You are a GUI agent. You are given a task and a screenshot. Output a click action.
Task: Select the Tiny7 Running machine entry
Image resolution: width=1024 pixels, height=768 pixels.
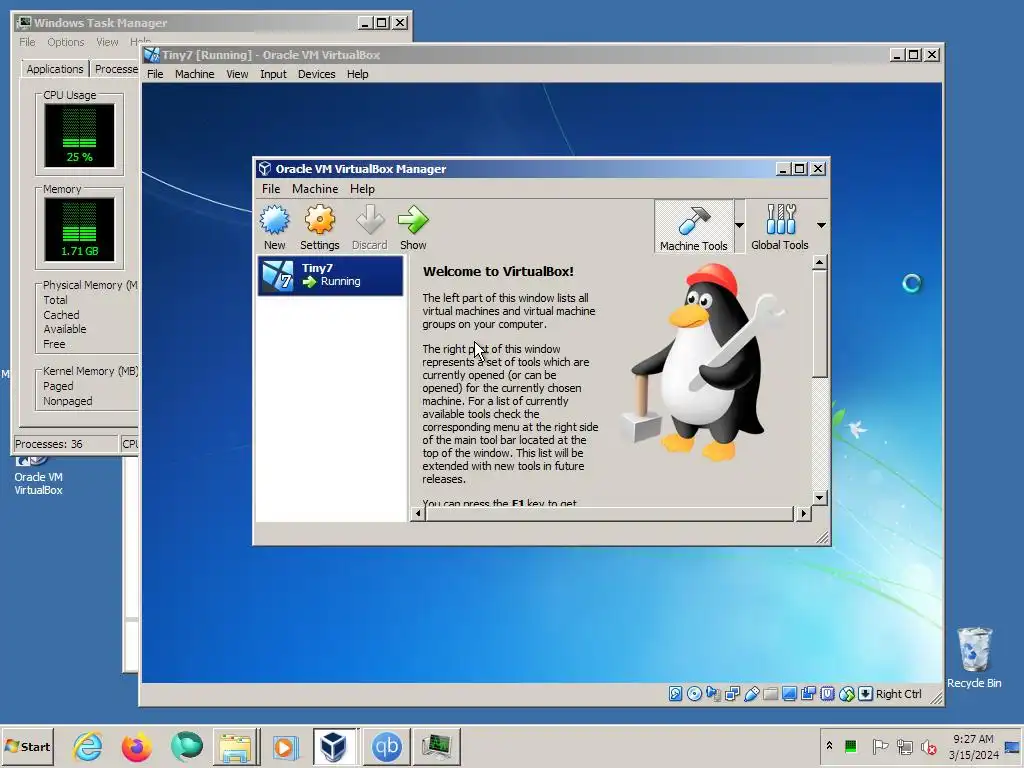[330, 275]
